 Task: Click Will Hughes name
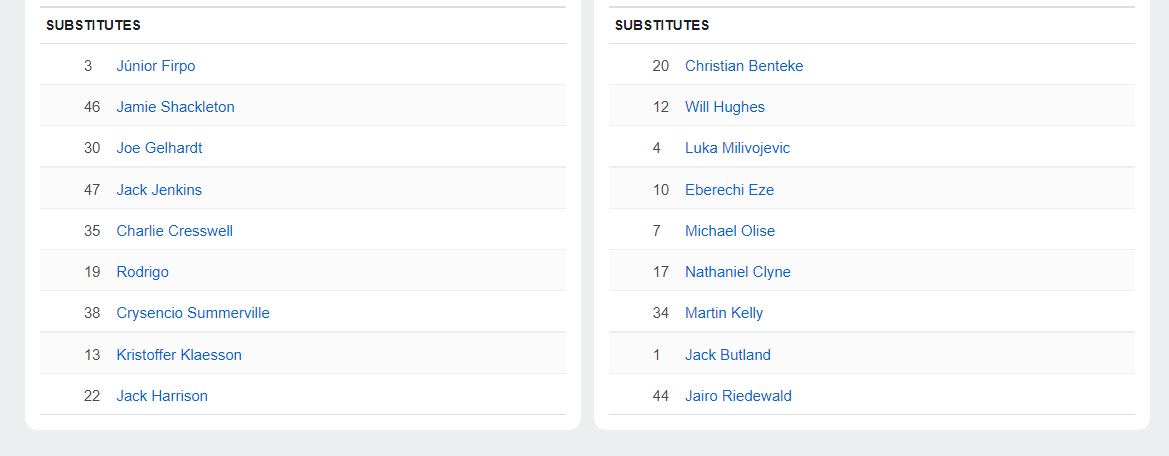pos(724,107)
